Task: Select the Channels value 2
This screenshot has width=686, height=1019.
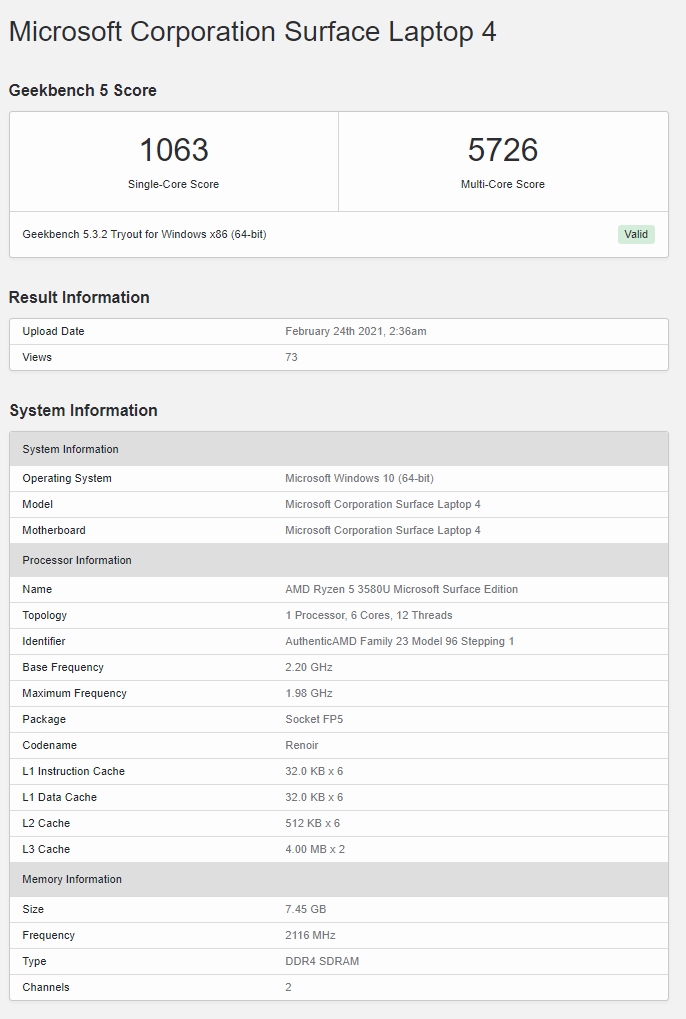Action: pos(288,987)
